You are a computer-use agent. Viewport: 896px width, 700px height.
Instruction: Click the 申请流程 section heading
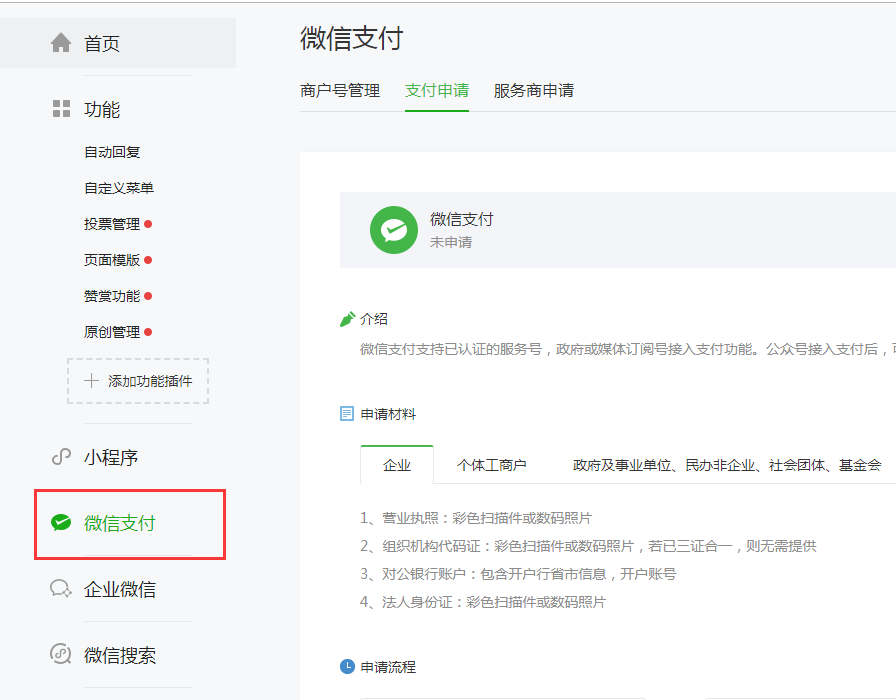[x=388, y=667]
